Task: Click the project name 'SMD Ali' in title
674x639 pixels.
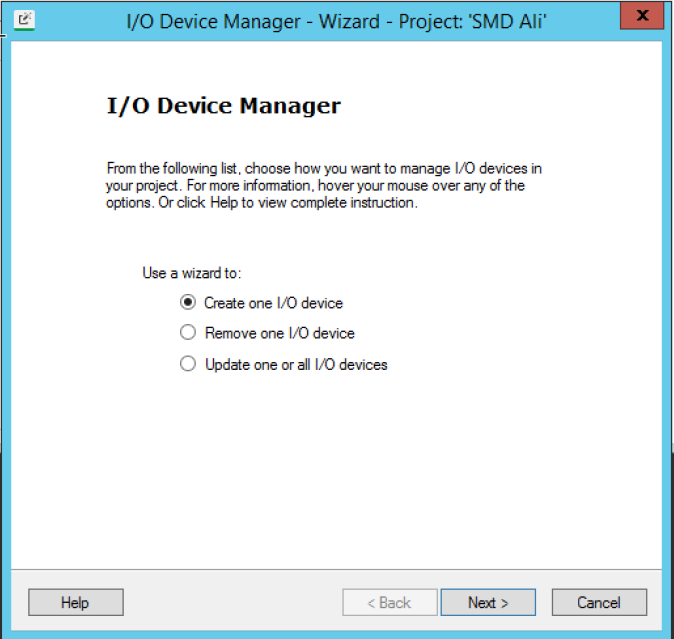Action: coord(509,21)
